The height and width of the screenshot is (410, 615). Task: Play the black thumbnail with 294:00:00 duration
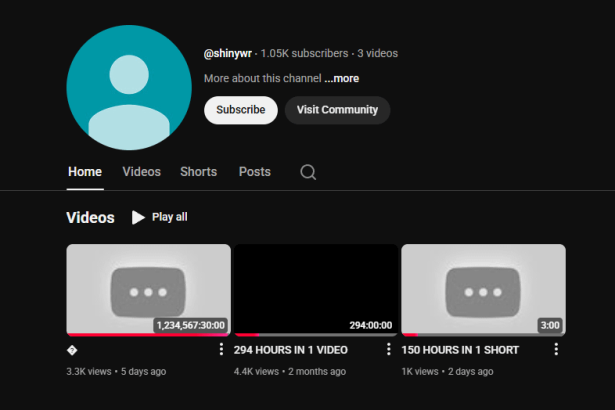click(x=315, y=289)
